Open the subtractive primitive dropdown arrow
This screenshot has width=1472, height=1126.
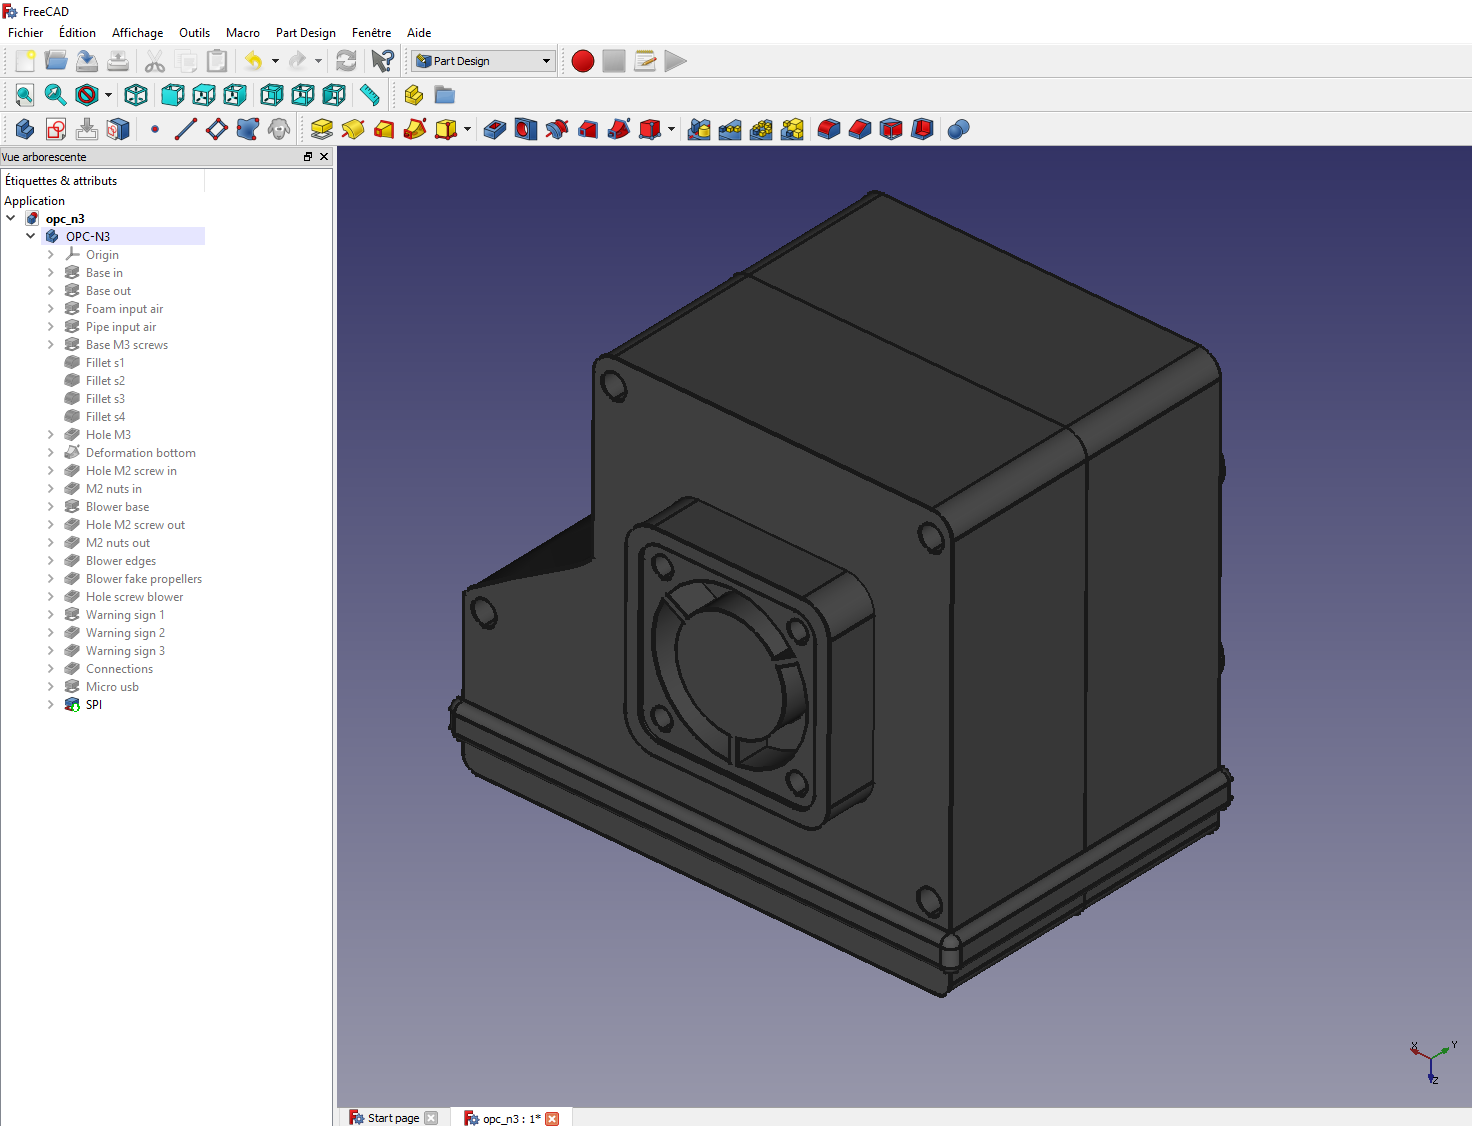(x=671, y=129)
